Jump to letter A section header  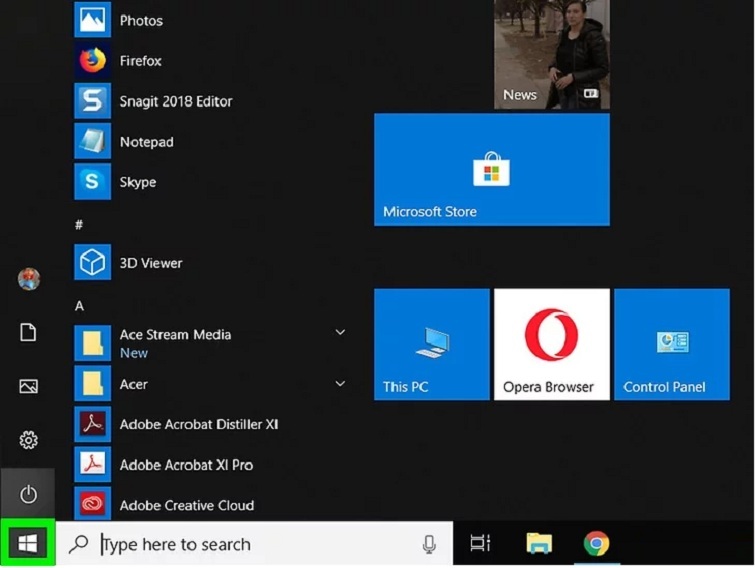79,305
